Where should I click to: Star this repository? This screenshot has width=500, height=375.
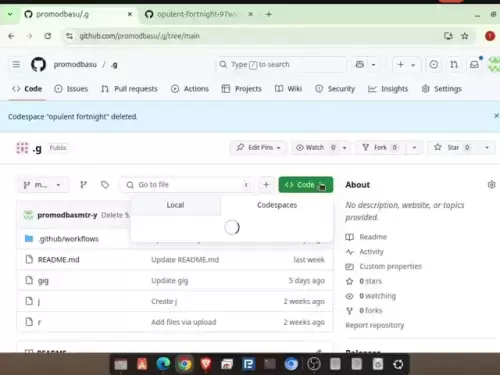coord(453,147)
